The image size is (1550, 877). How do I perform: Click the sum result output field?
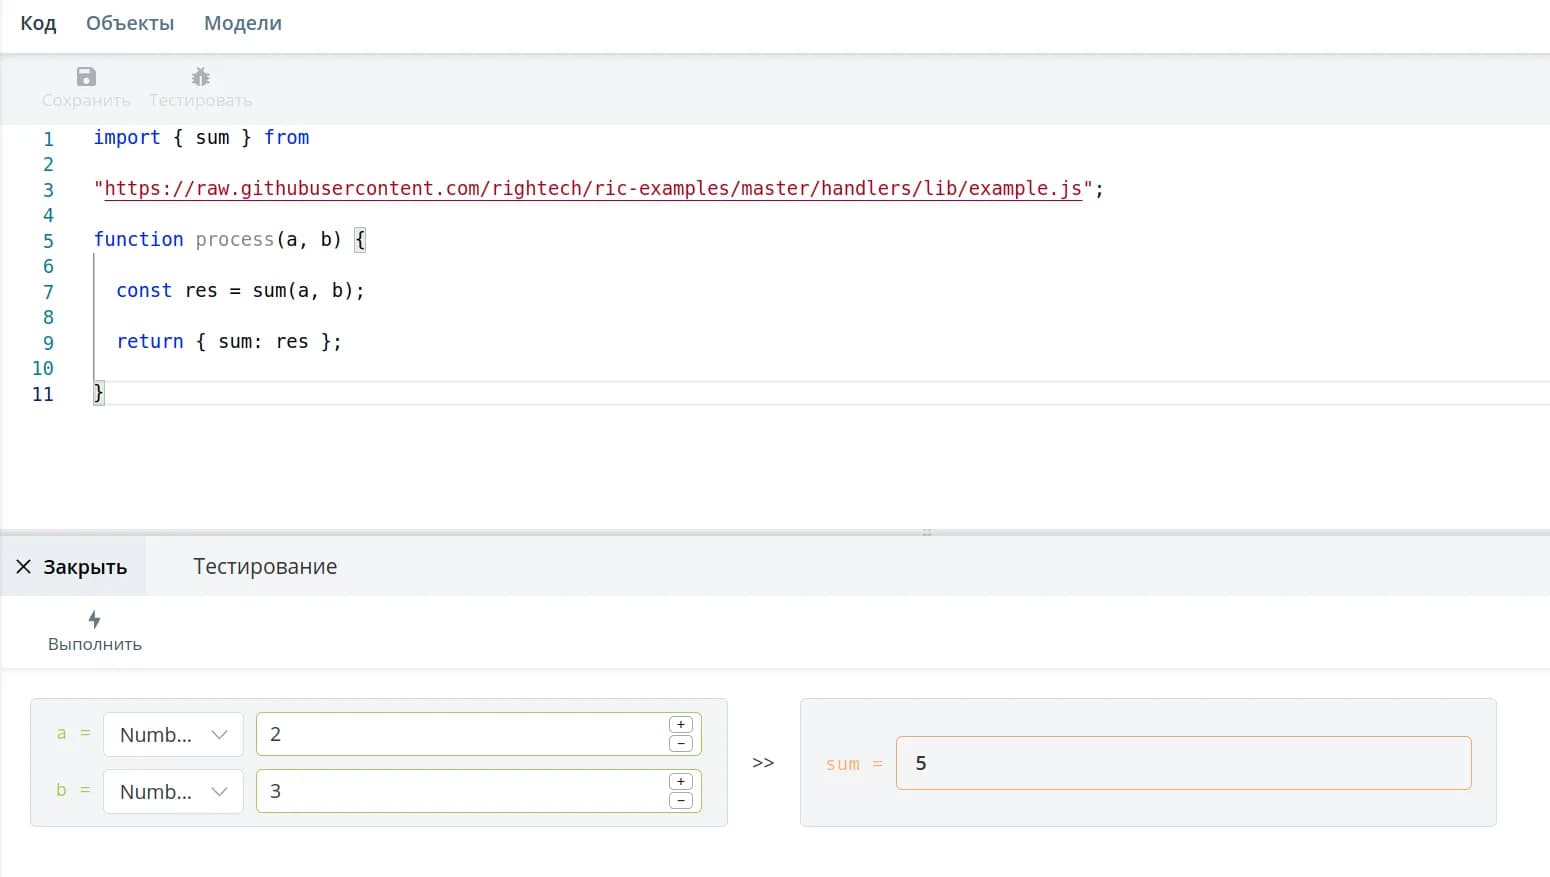tap(1183, 763)
